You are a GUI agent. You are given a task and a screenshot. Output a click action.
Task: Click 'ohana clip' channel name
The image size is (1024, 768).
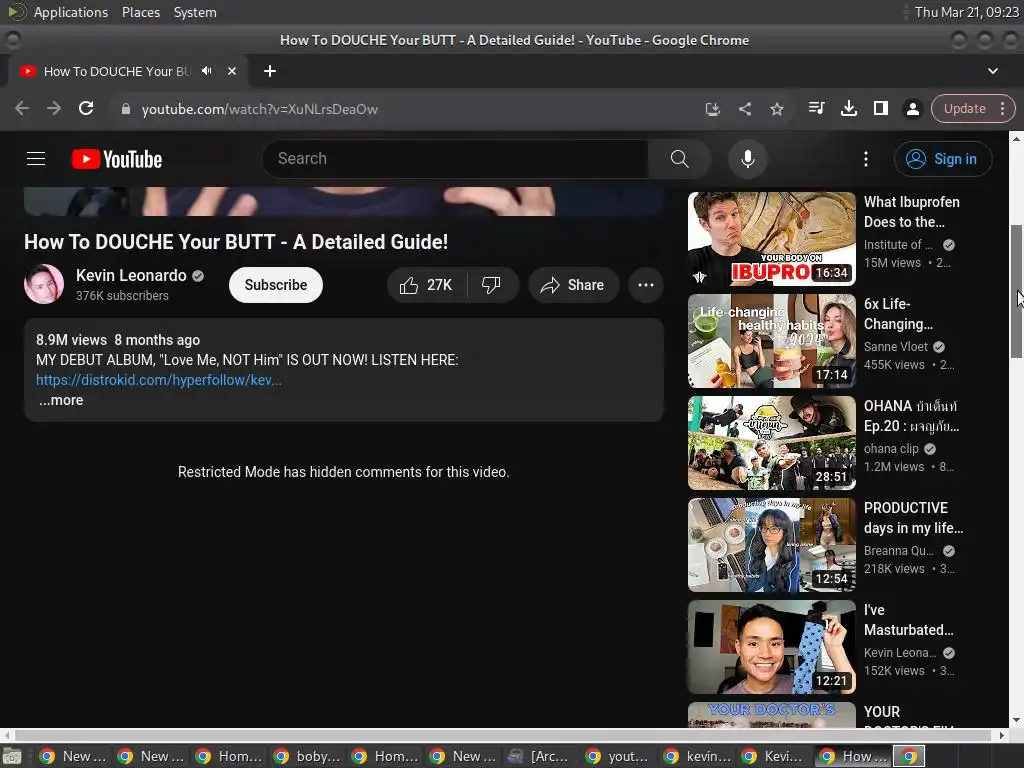coord(891,449)
